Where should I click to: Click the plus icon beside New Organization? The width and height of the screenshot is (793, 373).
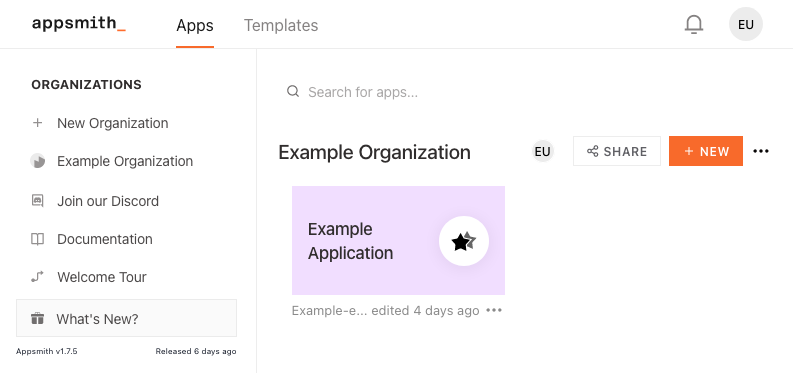(37, 123)
